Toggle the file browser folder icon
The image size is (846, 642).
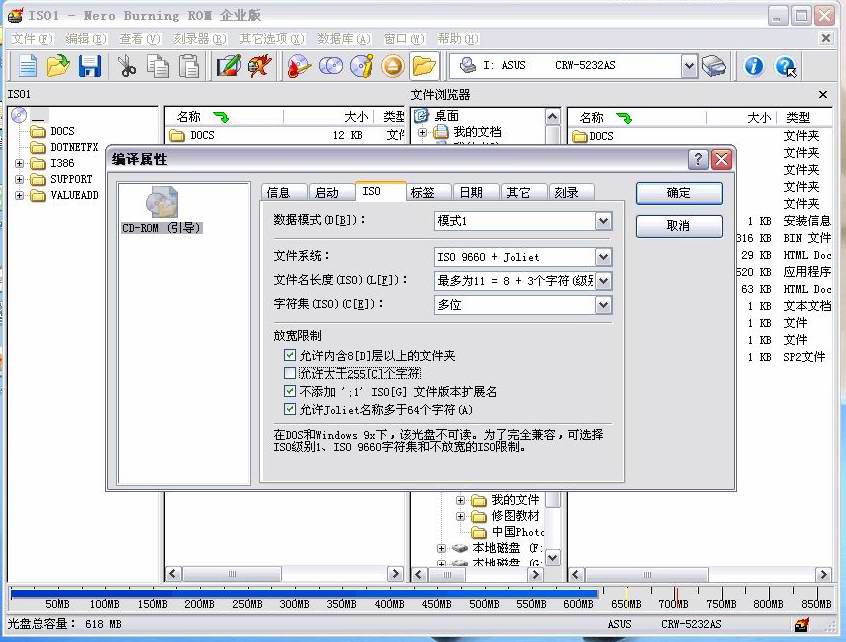424,66
